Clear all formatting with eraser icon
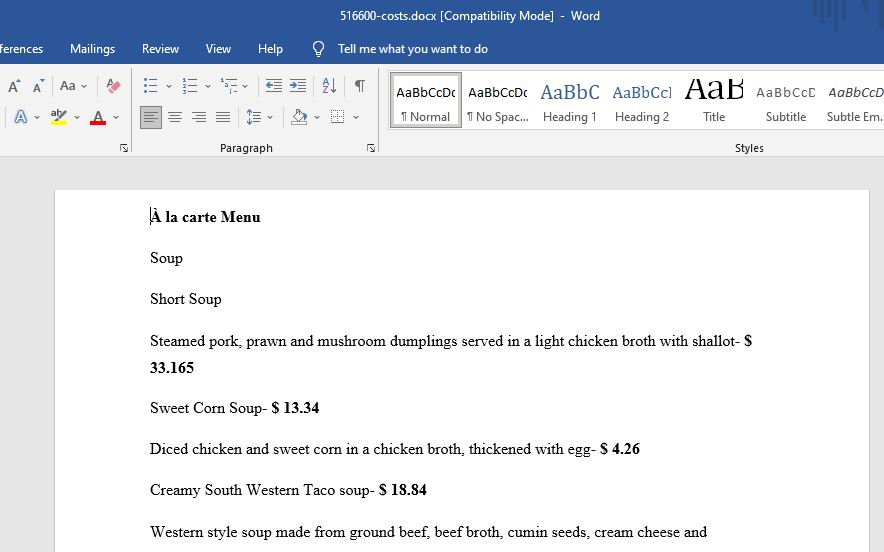 tap(113, 86)
